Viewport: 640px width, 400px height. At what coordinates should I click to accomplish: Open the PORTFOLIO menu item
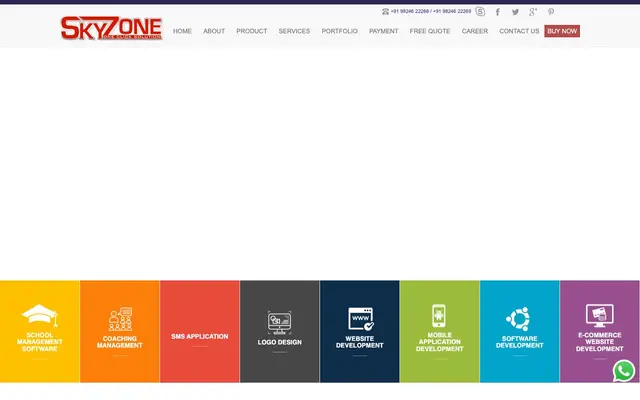340,31
